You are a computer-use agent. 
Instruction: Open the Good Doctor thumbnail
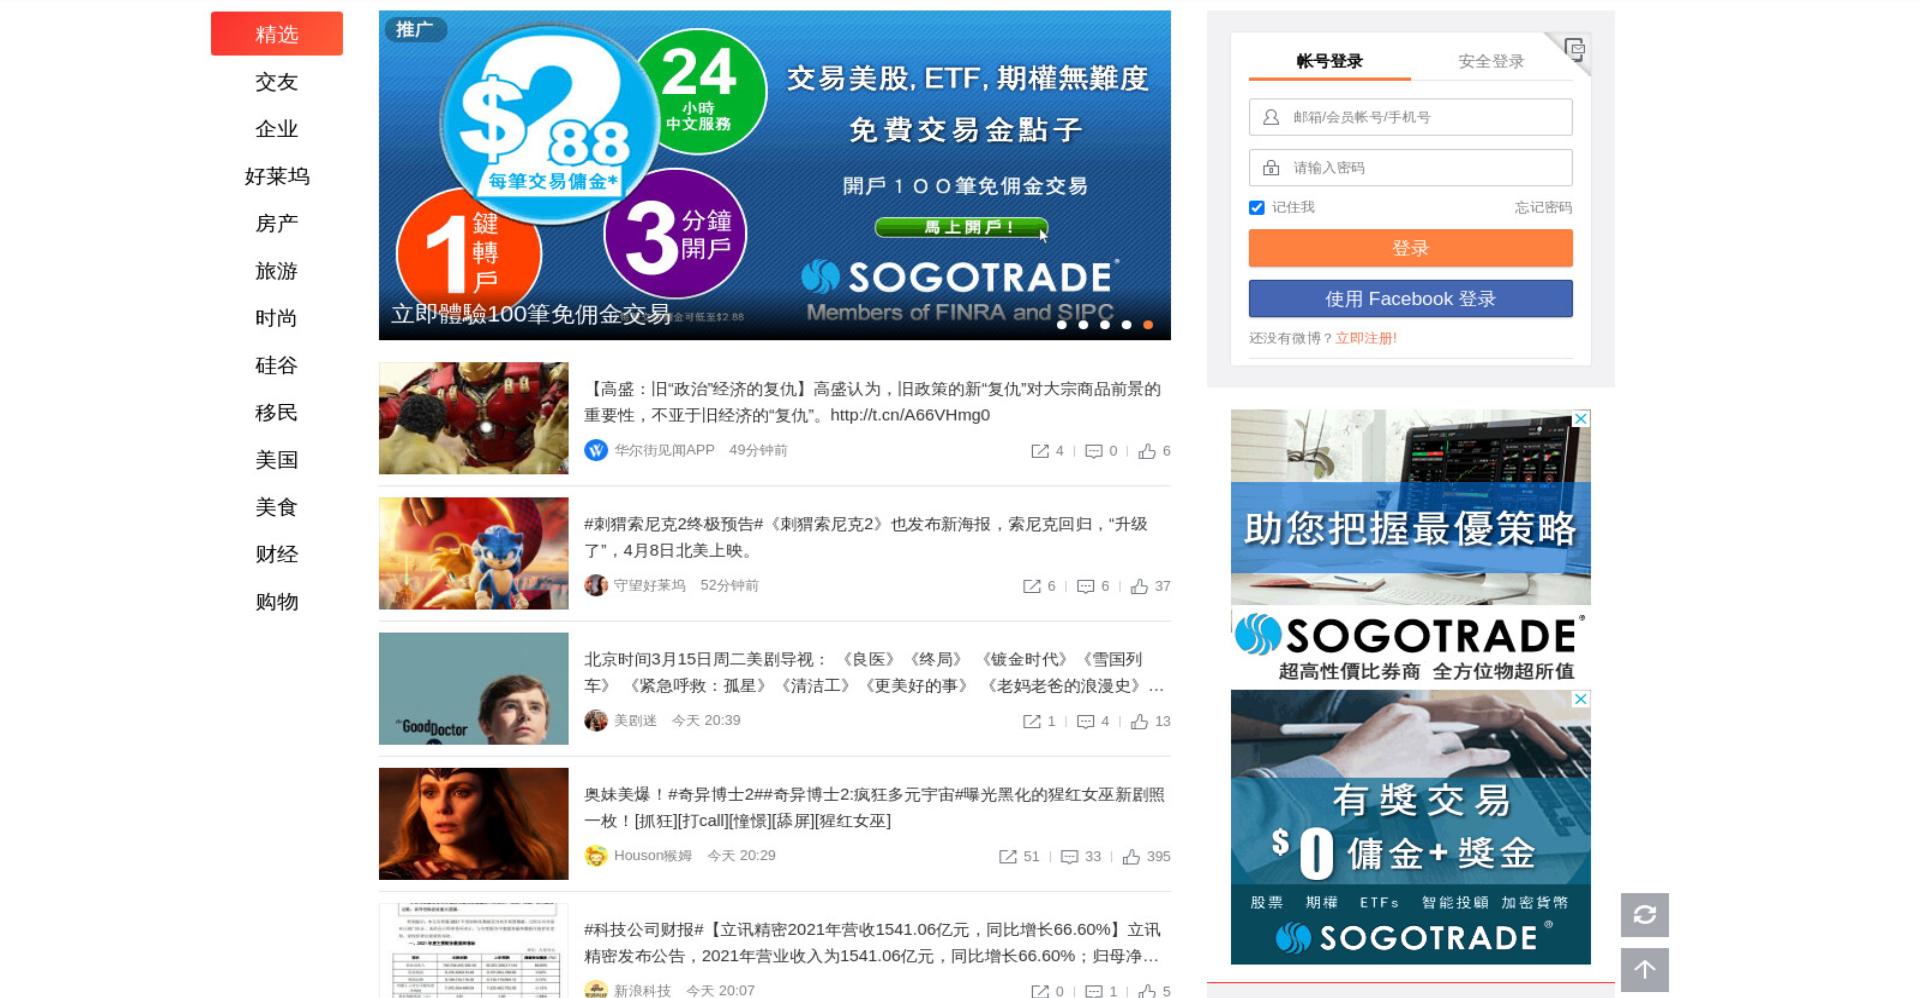473,688
